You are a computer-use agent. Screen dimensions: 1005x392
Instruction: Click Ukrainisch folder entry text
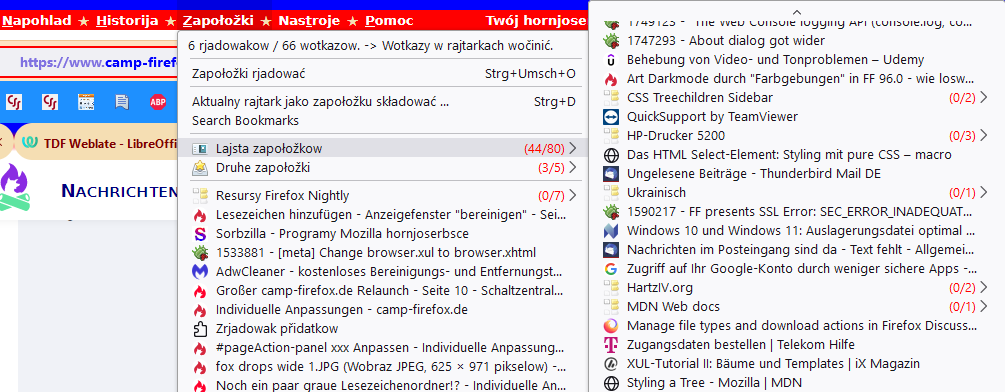656,193
